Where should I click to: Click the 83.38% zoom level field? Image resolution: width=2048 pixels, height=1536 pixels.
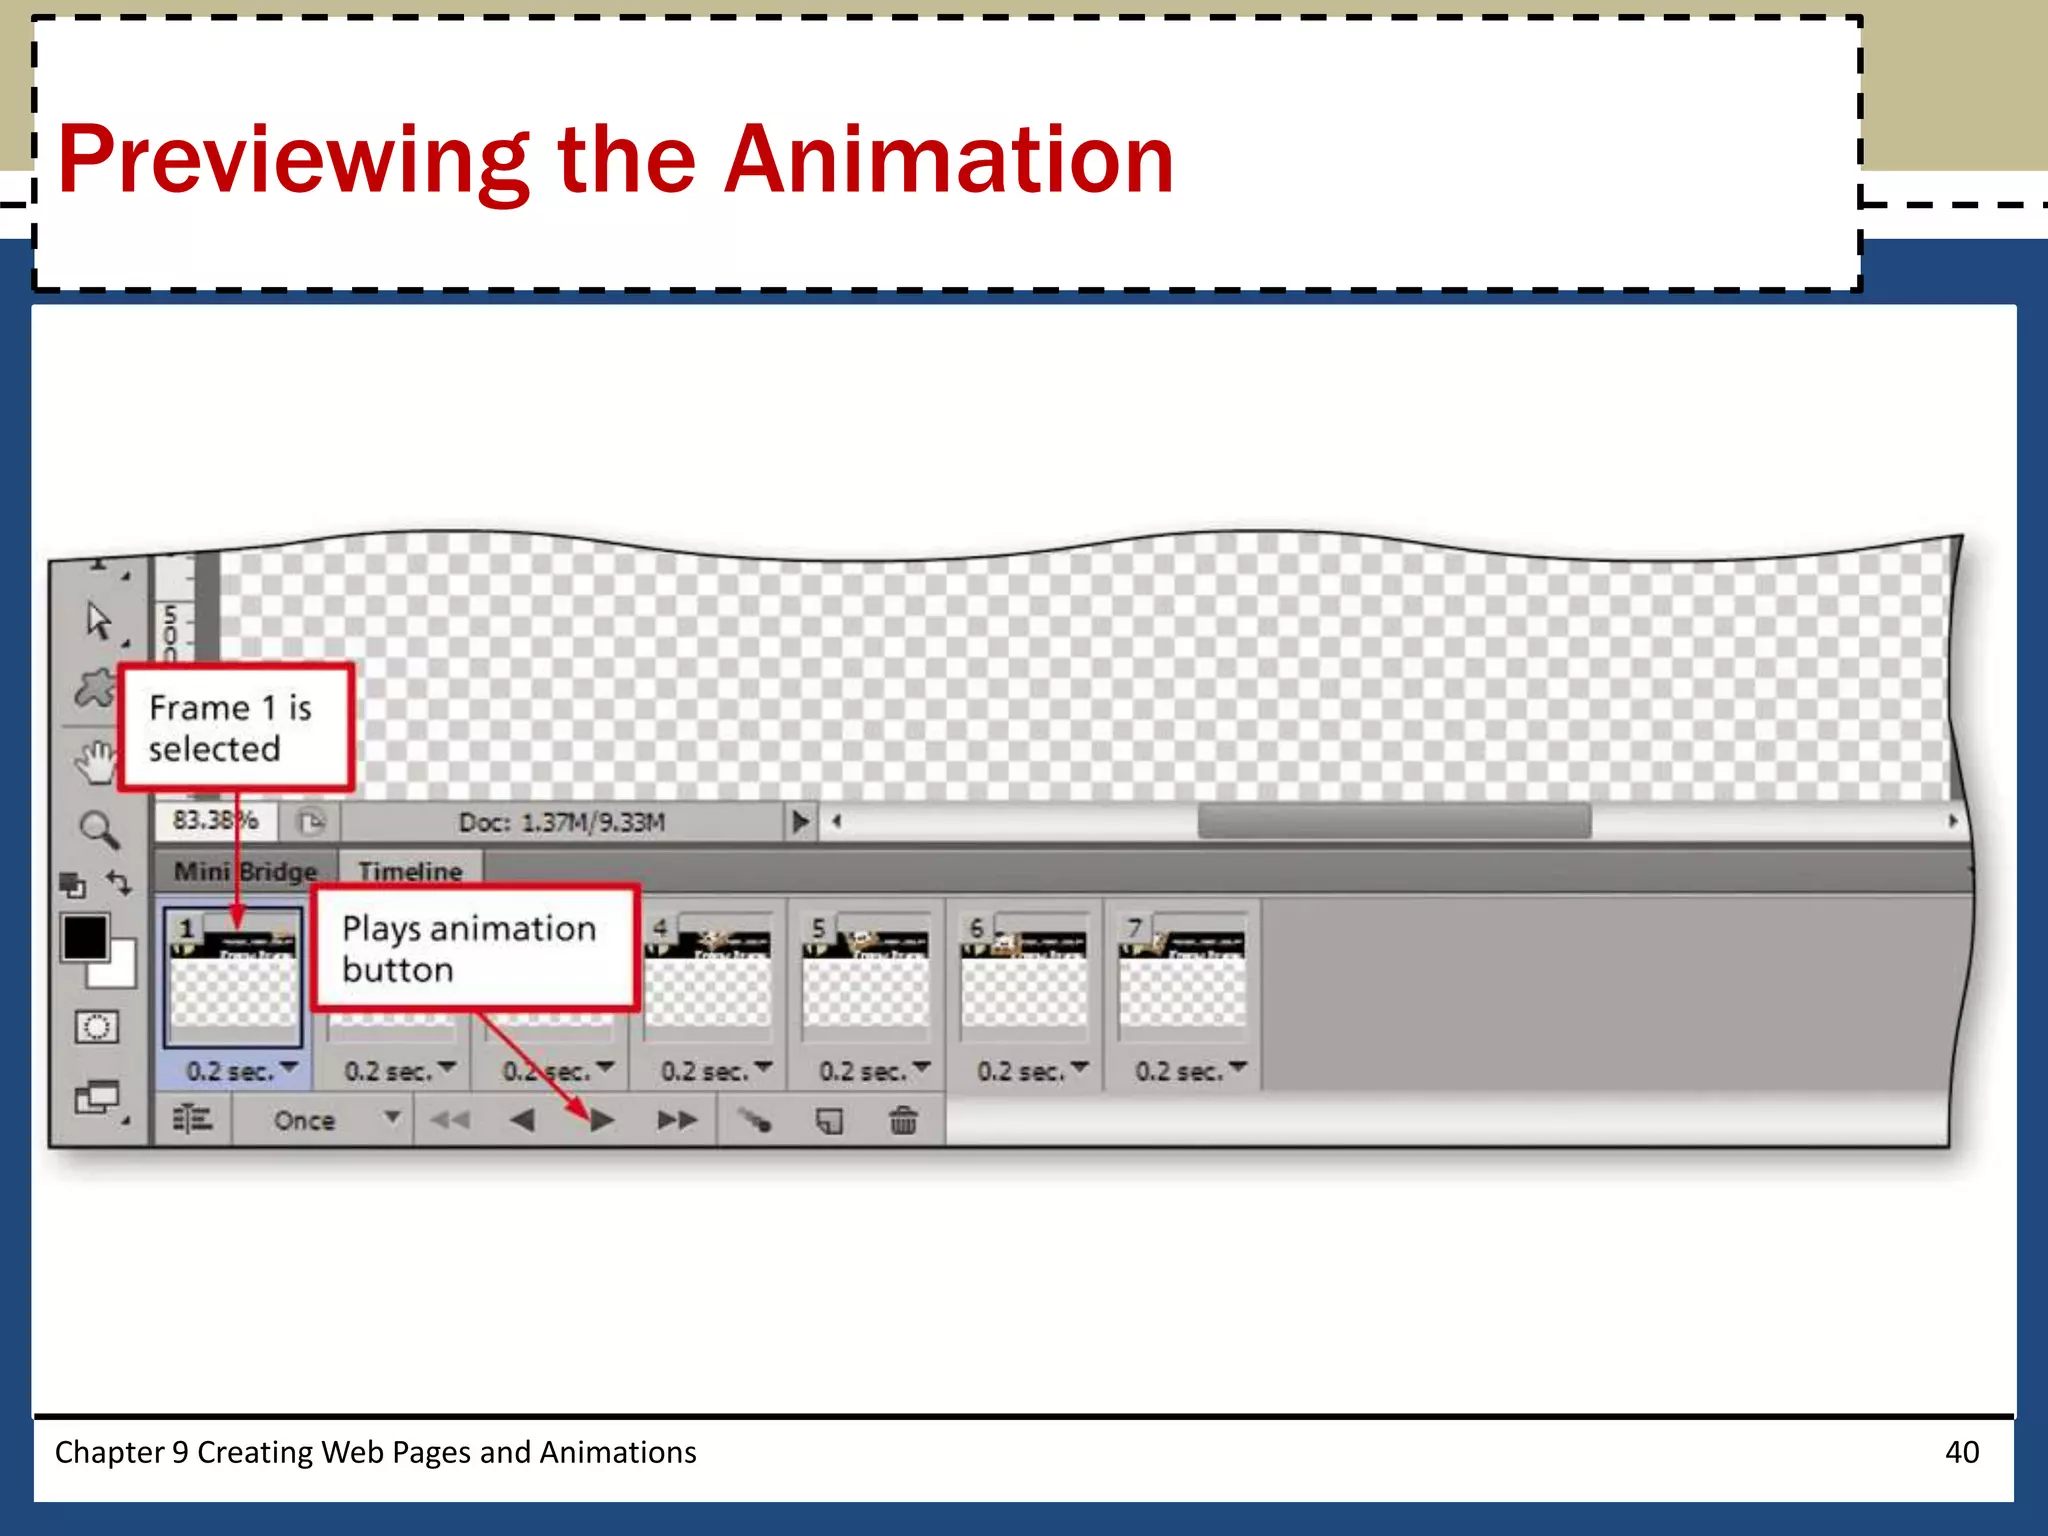point(215,821)
